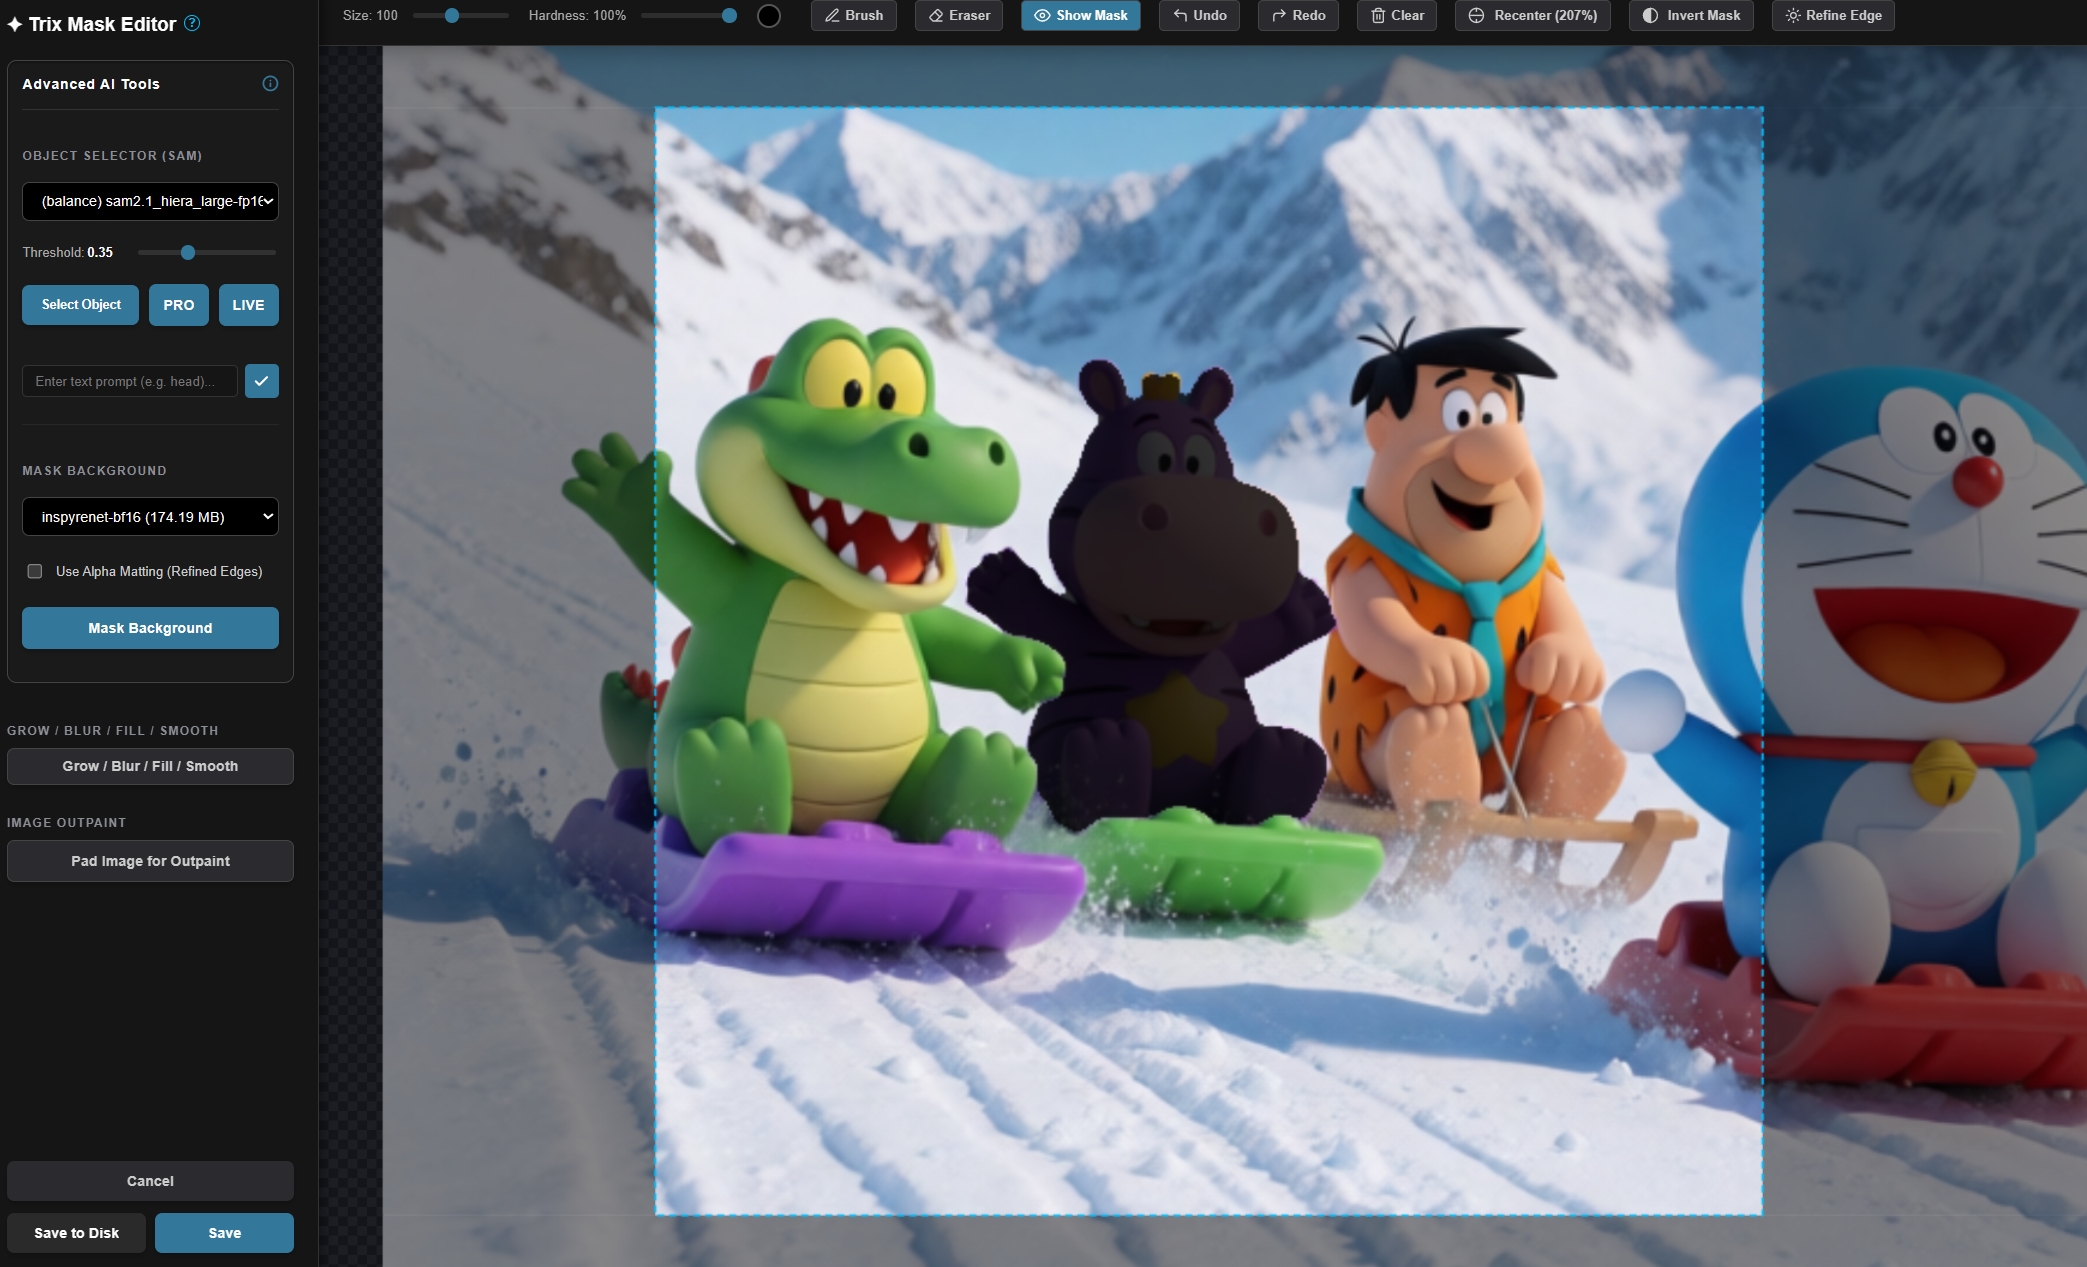Enable Use Alpha Matting checkbox
Image resolution: width=2087 pixels, height=1267 pixels.
tap(35, 571)
